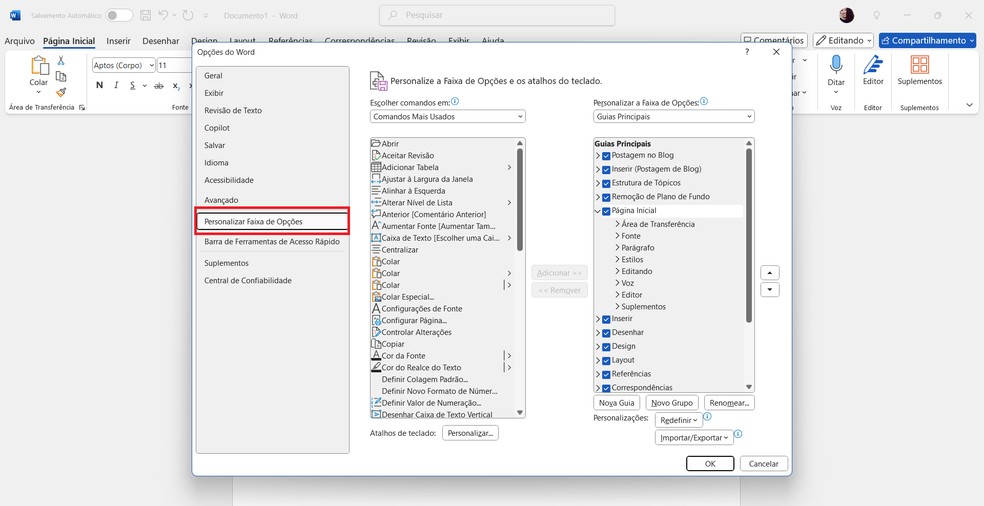Uncheck the Design checkbox

point(606,347)
